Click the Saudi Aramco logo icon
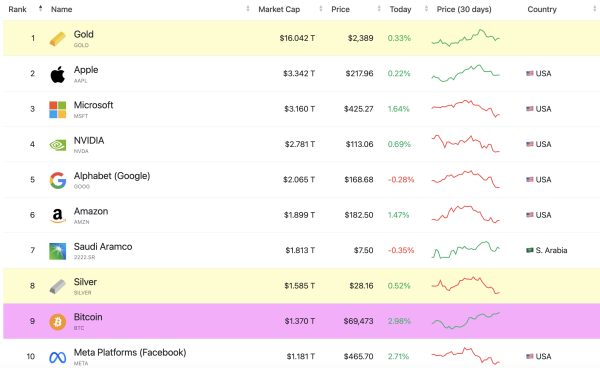The width and height of the screenshot is (600, 368). click(x=57, y=251)
